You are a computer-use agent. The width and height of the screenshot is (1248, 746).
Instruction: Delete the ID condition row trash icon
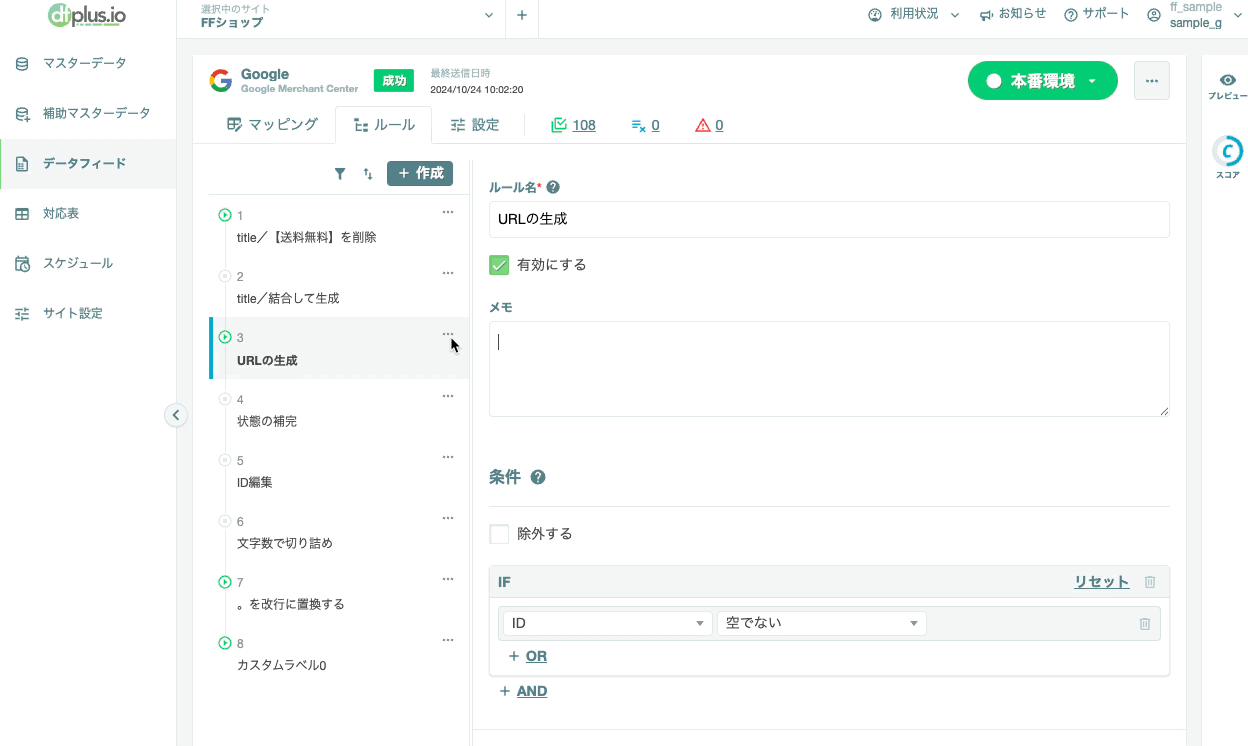point(1145,623)
